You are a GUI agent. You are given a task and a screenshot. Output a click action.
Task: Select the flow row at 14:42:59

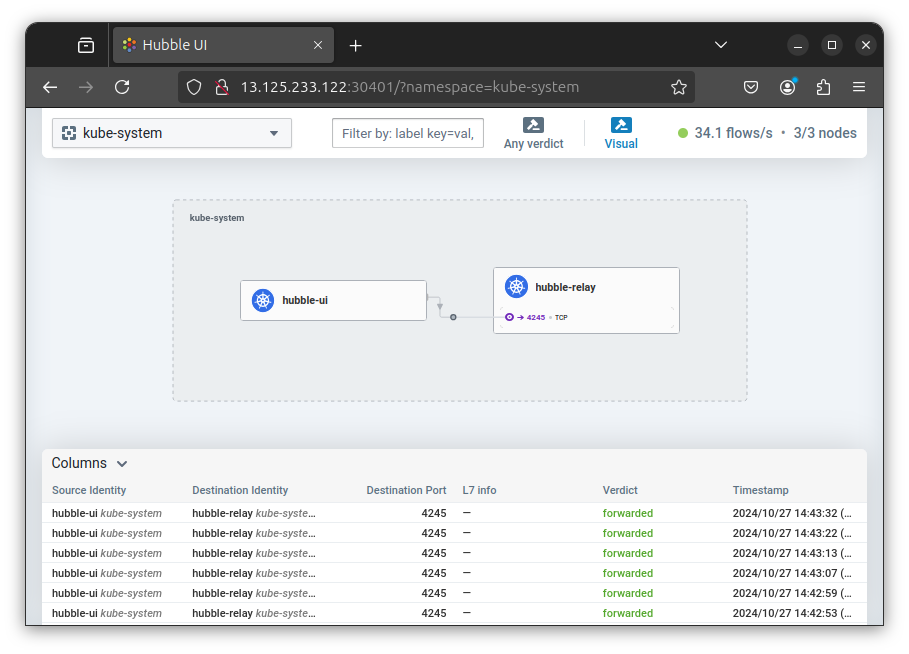(454, 593)
